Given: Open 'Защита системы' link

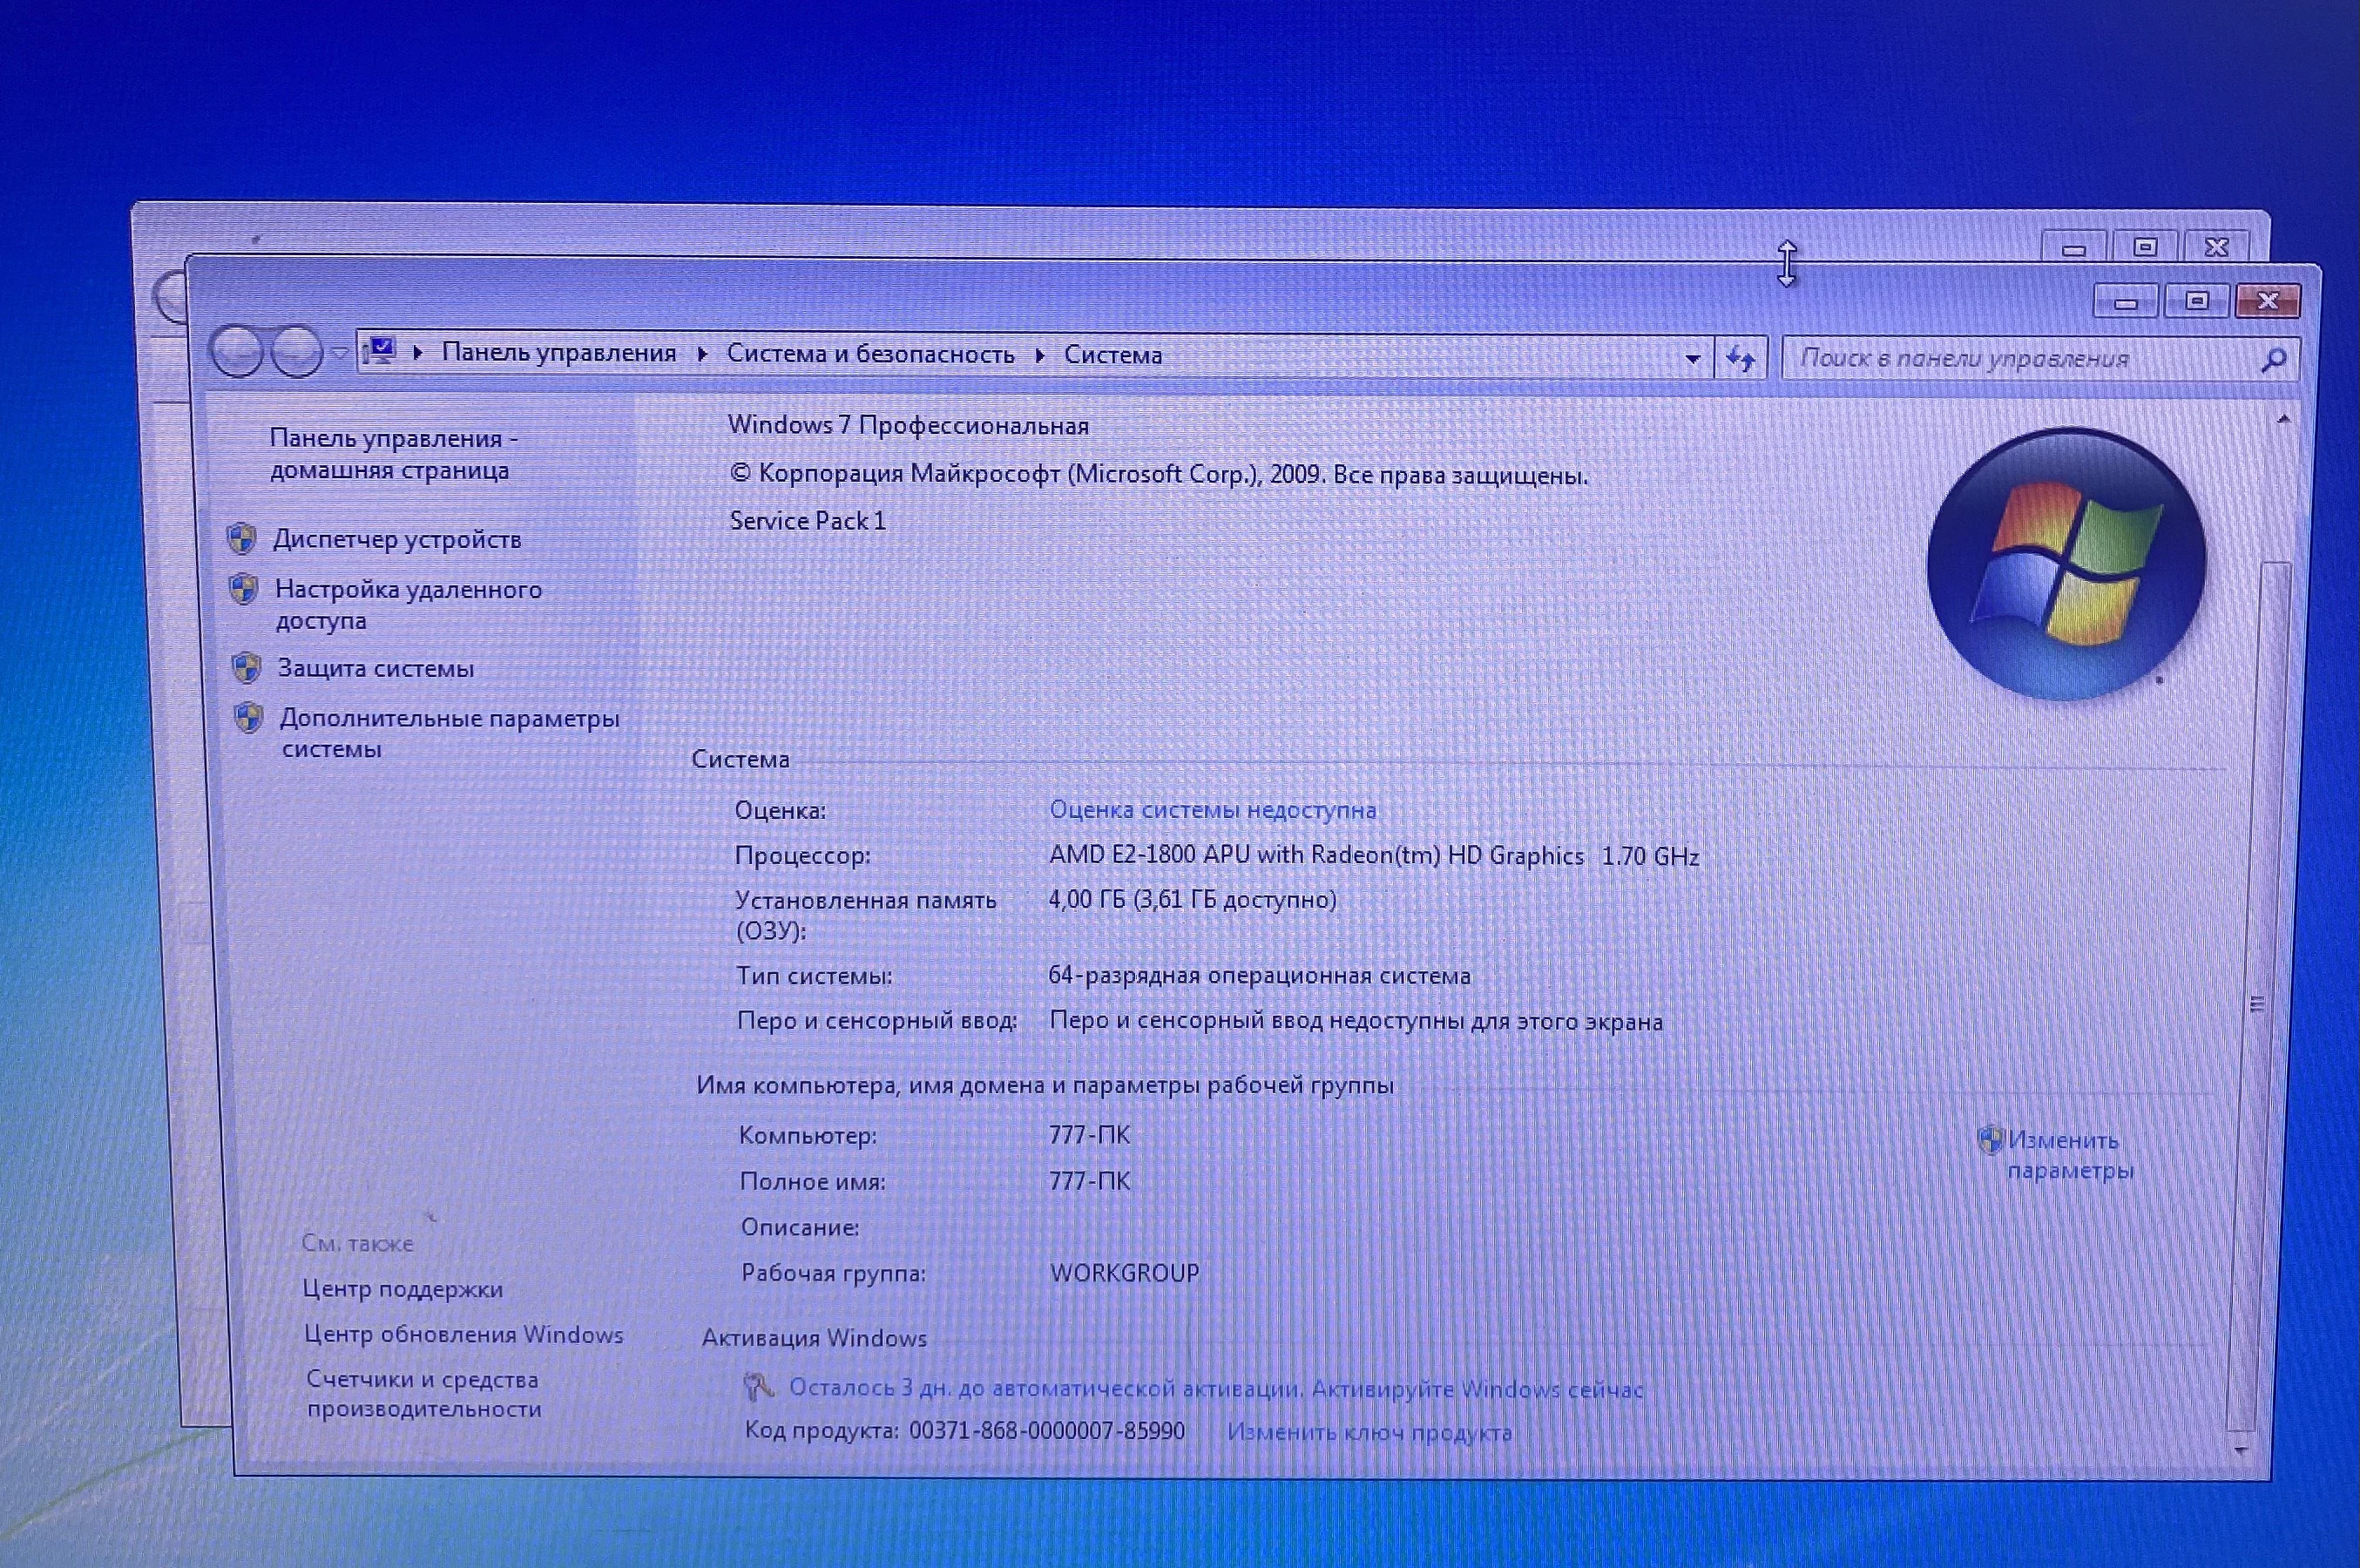Looking at the screenshot, I should (375, 668).
